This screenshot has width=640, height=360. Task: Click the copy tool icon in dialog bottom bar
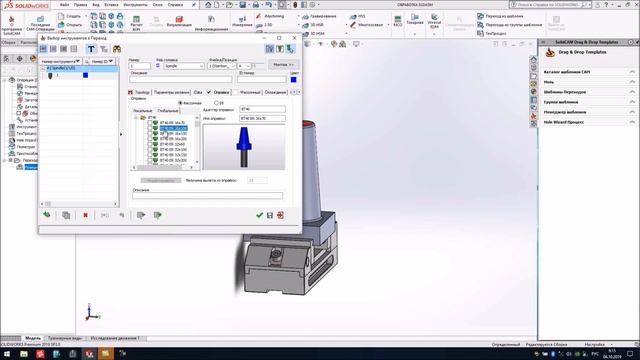66,215
